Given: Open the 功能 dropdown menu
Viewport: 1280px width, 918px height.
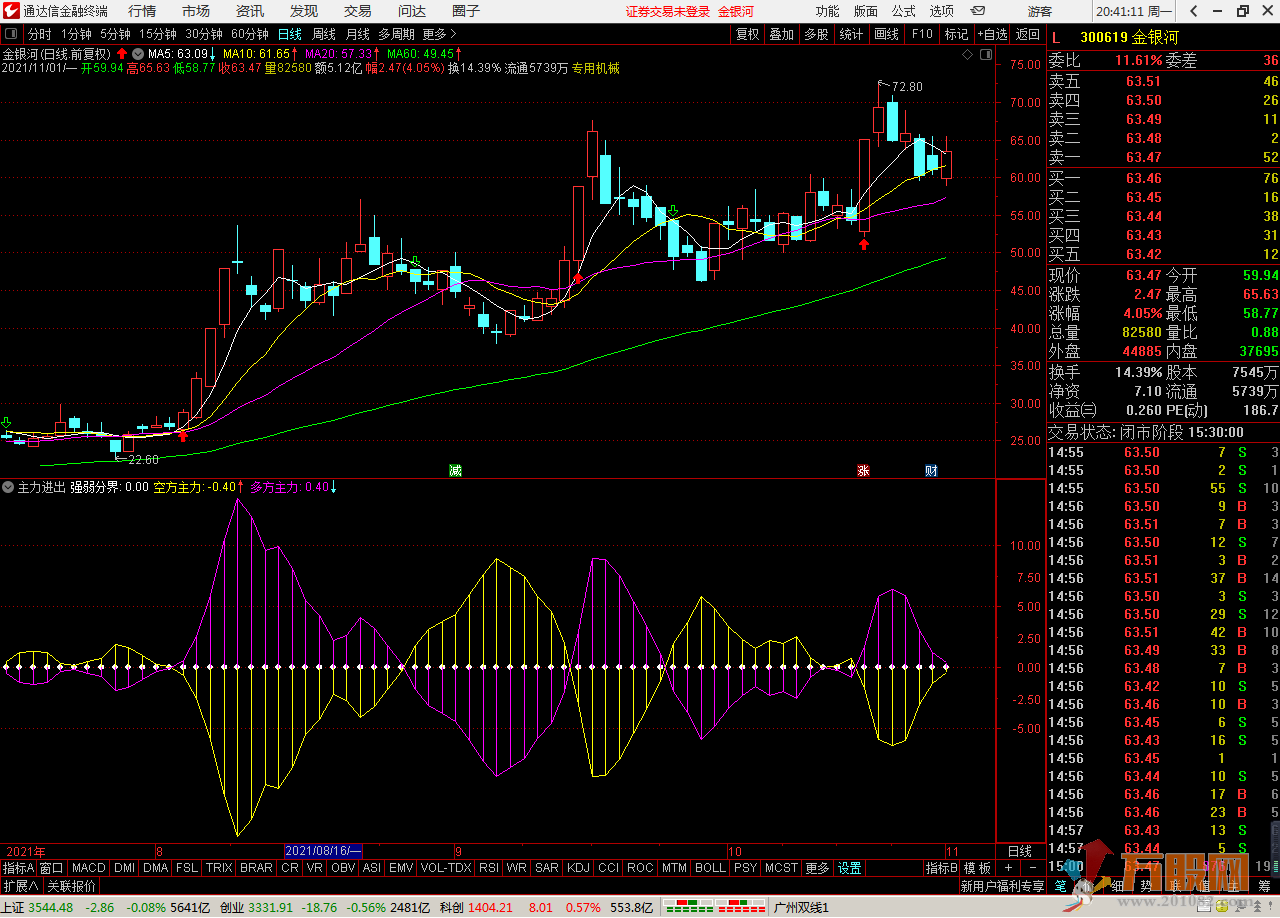Looking at the screenshot, I should (827, 11).
